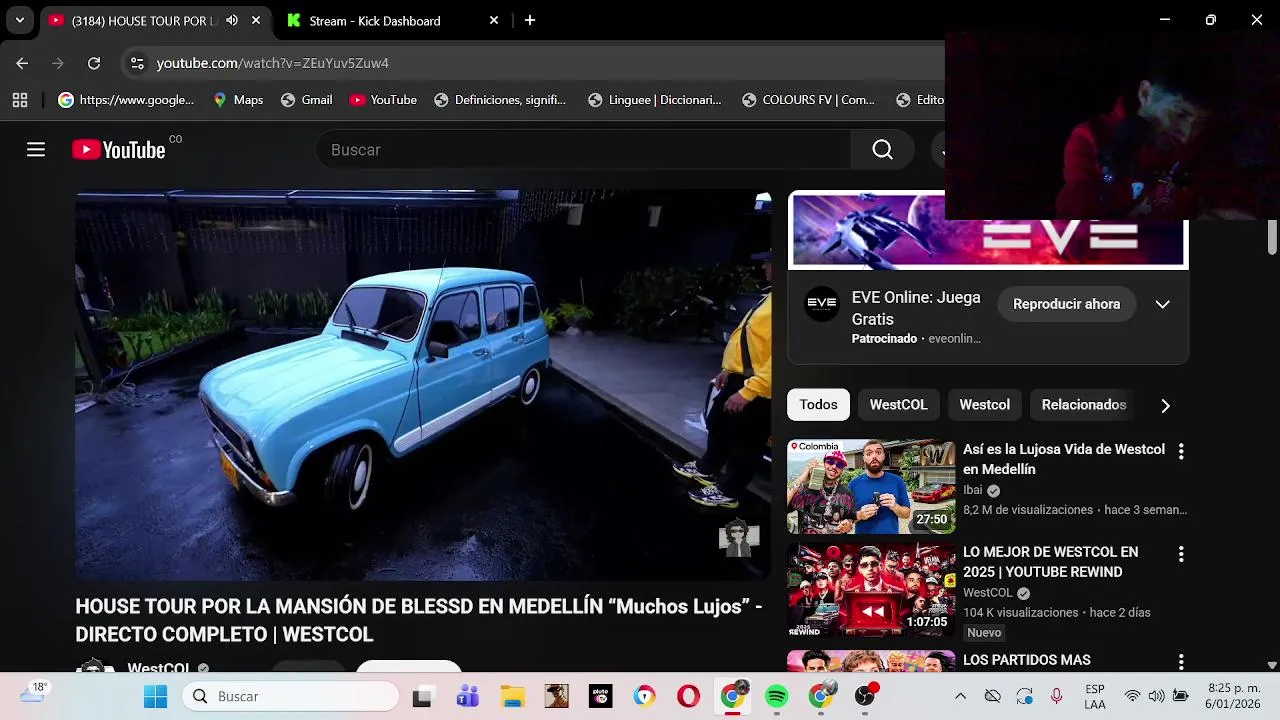Open options menu for LOS PARTIDOS MAS video
Viewport: 1280px width, 720px height.
click(1181, 662)
